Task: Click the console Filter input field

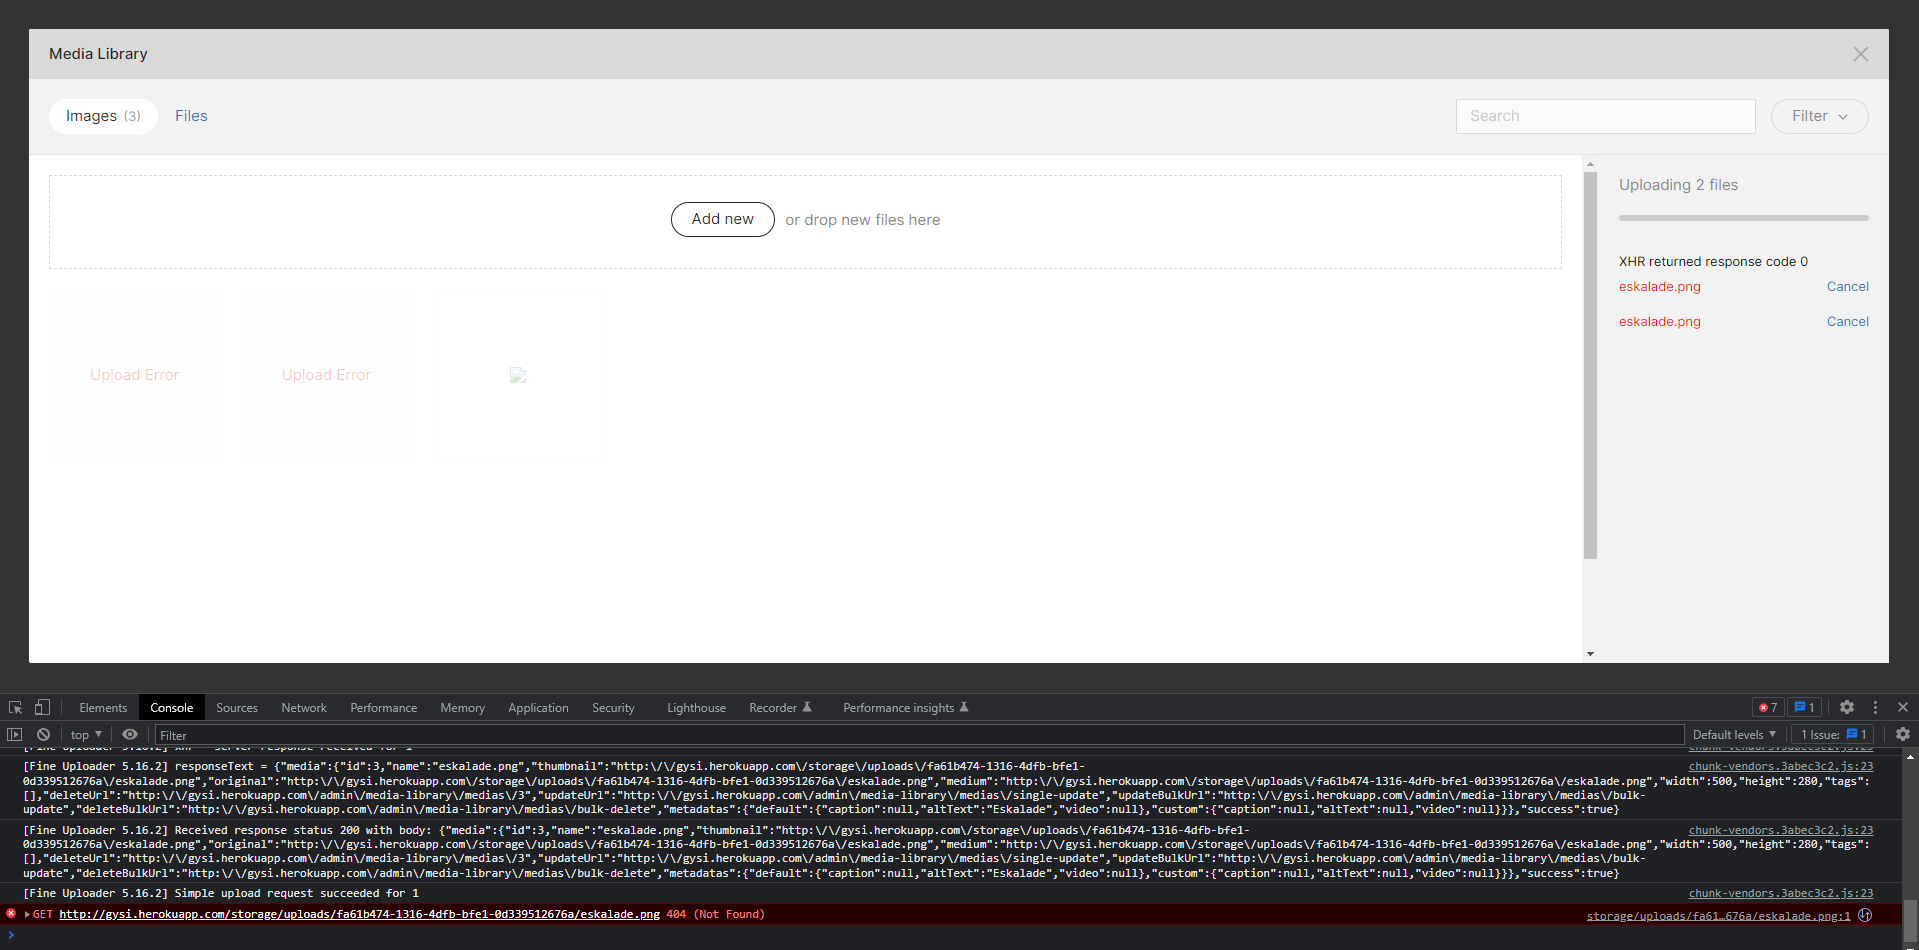Action: (x=400, y=734)
